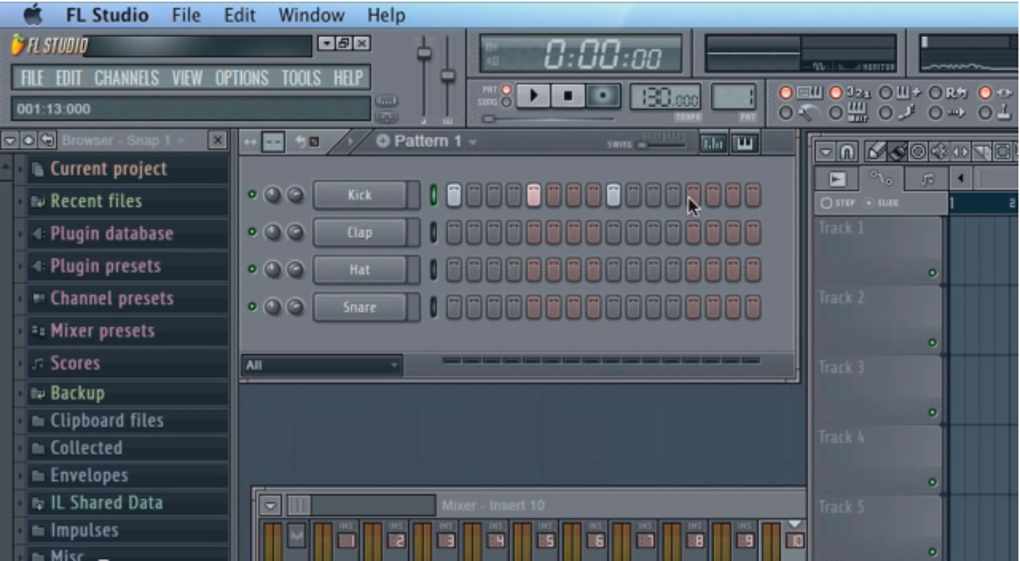
Task: Select the paint brush tool in playlist
Action: [x=896, y=152]
